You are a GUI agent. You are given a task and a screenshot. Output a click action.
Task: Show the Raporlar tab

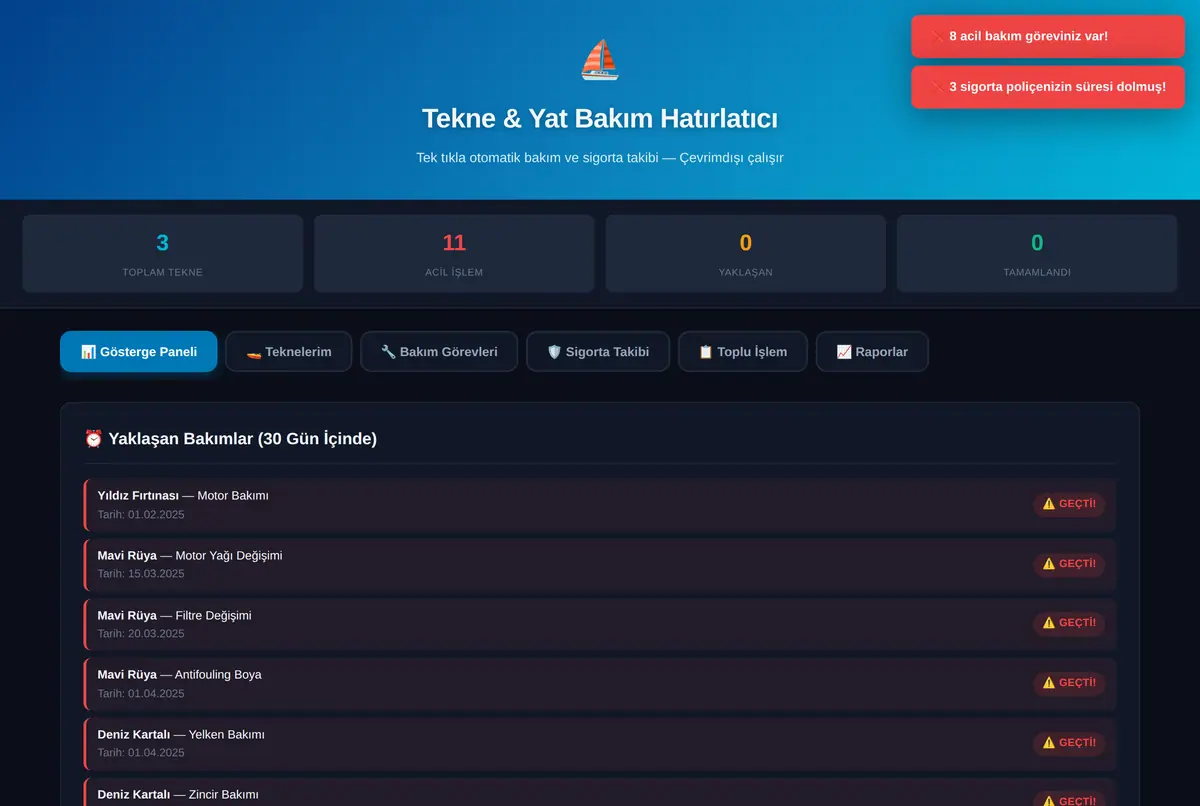click(872, 352)
